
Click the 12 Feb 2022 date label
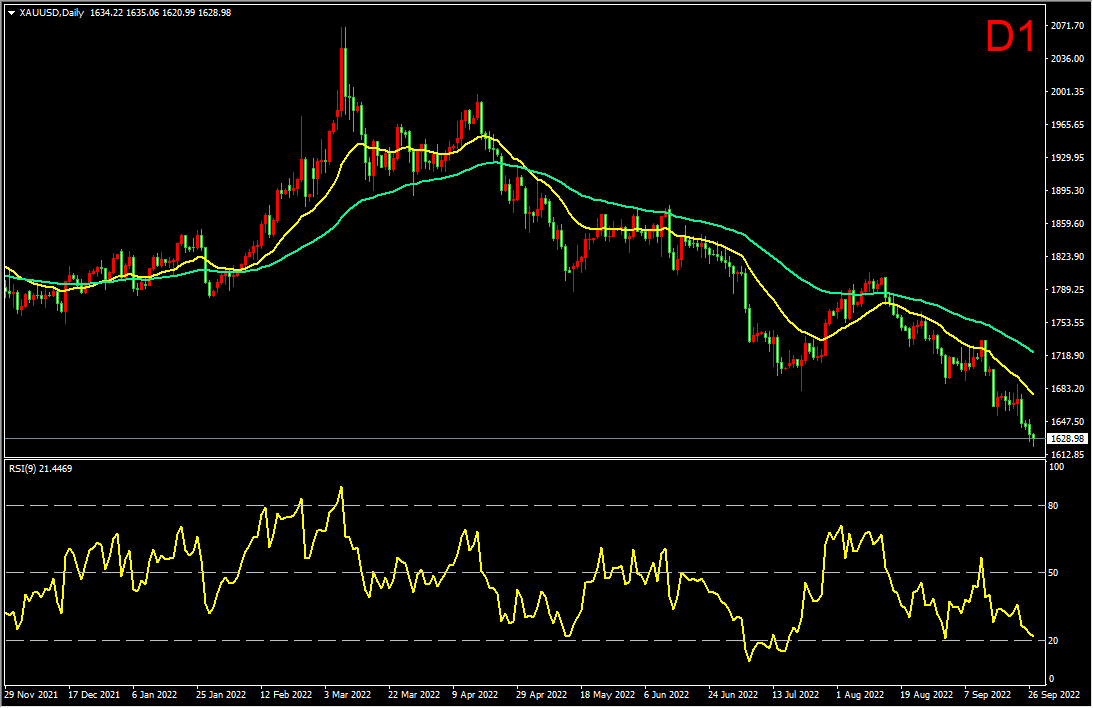pos(286,695)
